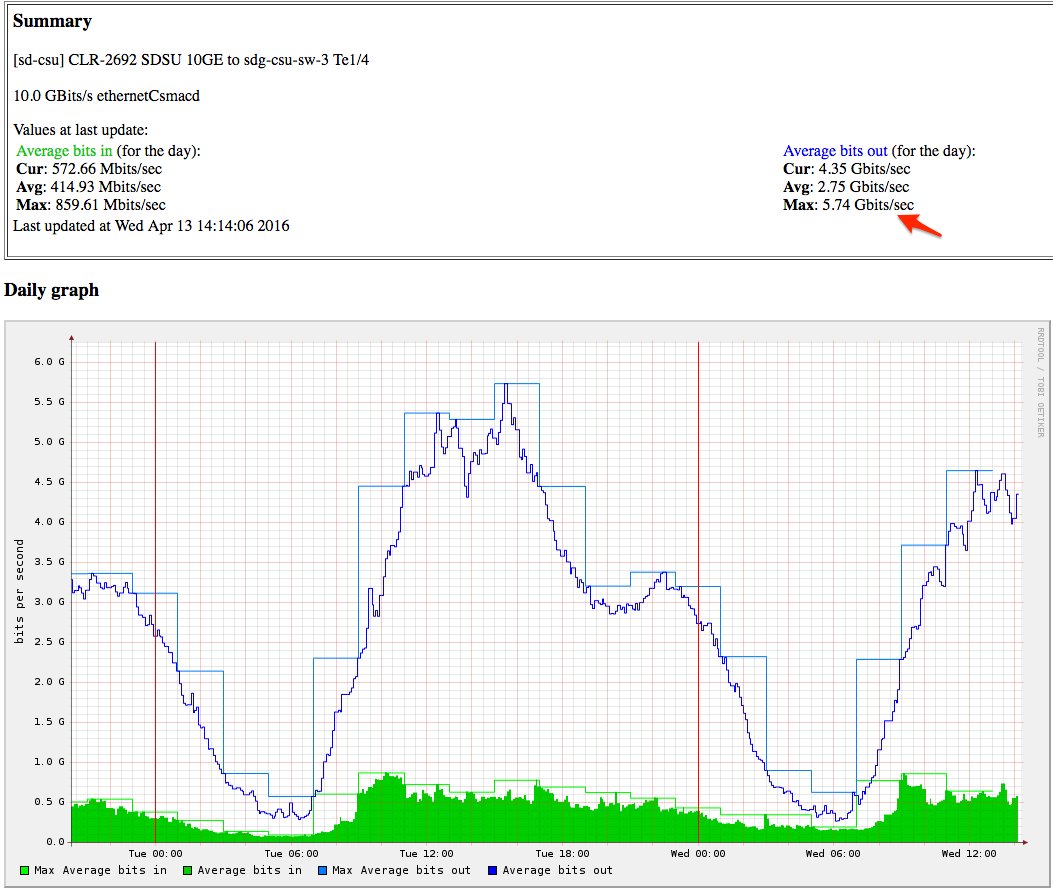Click the 'Max Average bits out' legend label
Viewport: 1053px width, 890px height.
coord(401,871)
